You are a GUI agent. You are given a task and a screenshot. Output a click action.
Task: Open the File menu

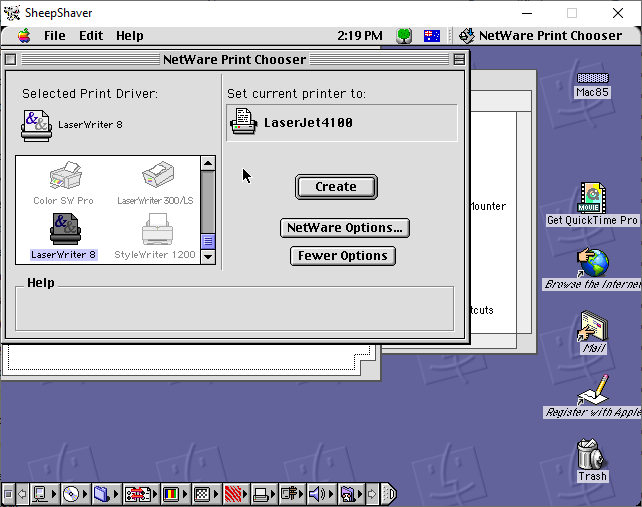pyautogui.click(x=54, y=36)
